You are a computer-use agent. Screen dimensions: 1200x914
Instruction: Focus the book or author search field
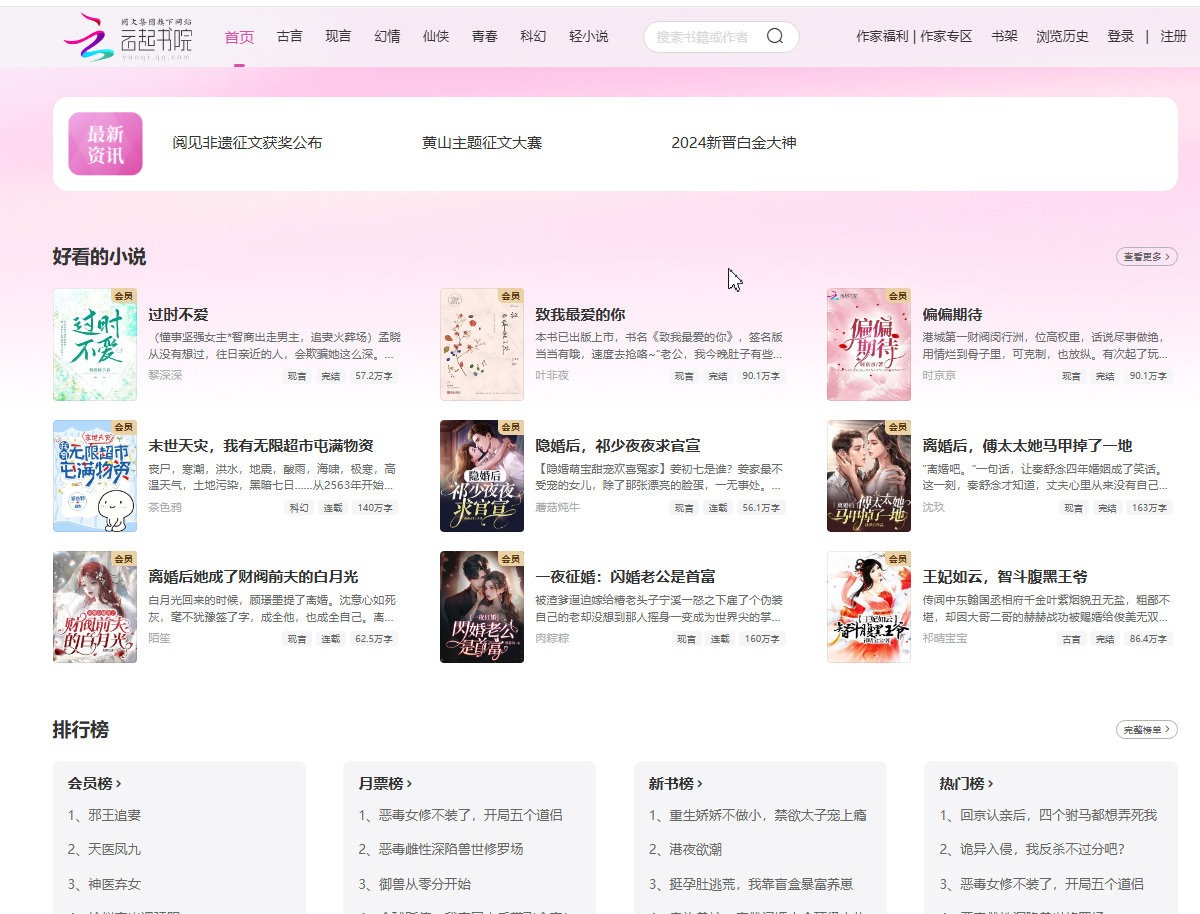[x=704, y=37]
